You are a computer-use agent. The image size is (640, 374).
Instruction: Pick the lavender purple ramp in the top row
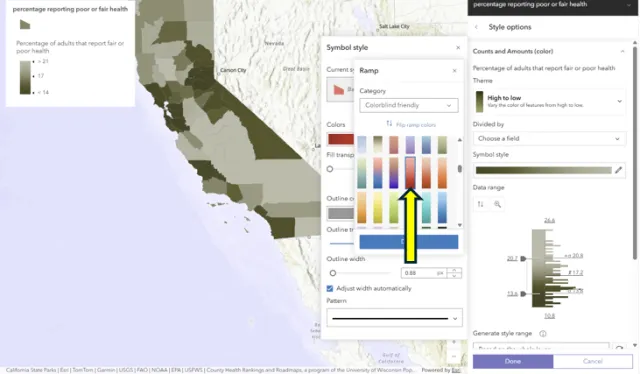(x=410, y=145)
